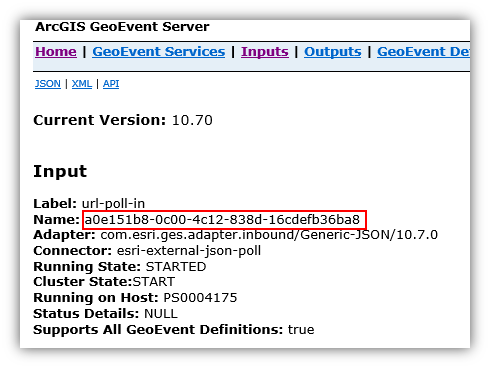Viewport: 490px width, 368px height.
Task: Click the Supports All GeoEvent Definitions true value
Action: click(x=301, y=330)
